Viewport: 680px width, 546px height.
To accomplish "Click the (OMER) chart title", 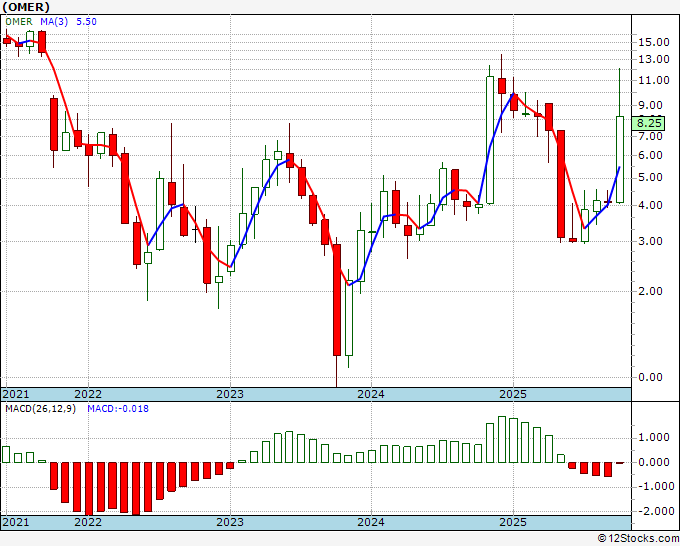I will point(26,7).
